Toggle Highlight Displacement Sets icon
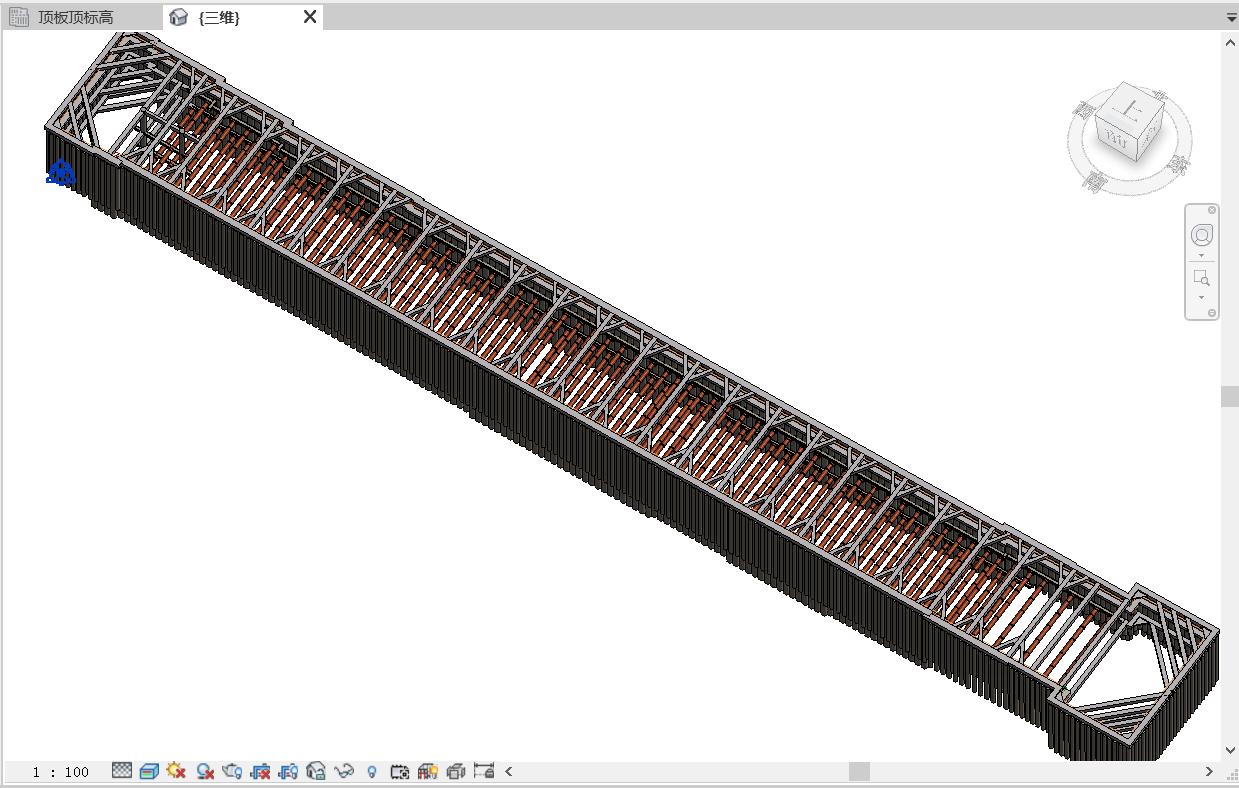 (x=456, y=771)
